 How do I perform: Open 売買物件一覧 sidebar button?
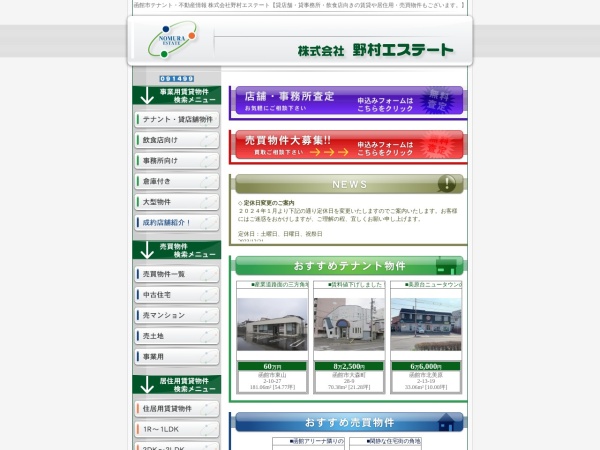177,274
